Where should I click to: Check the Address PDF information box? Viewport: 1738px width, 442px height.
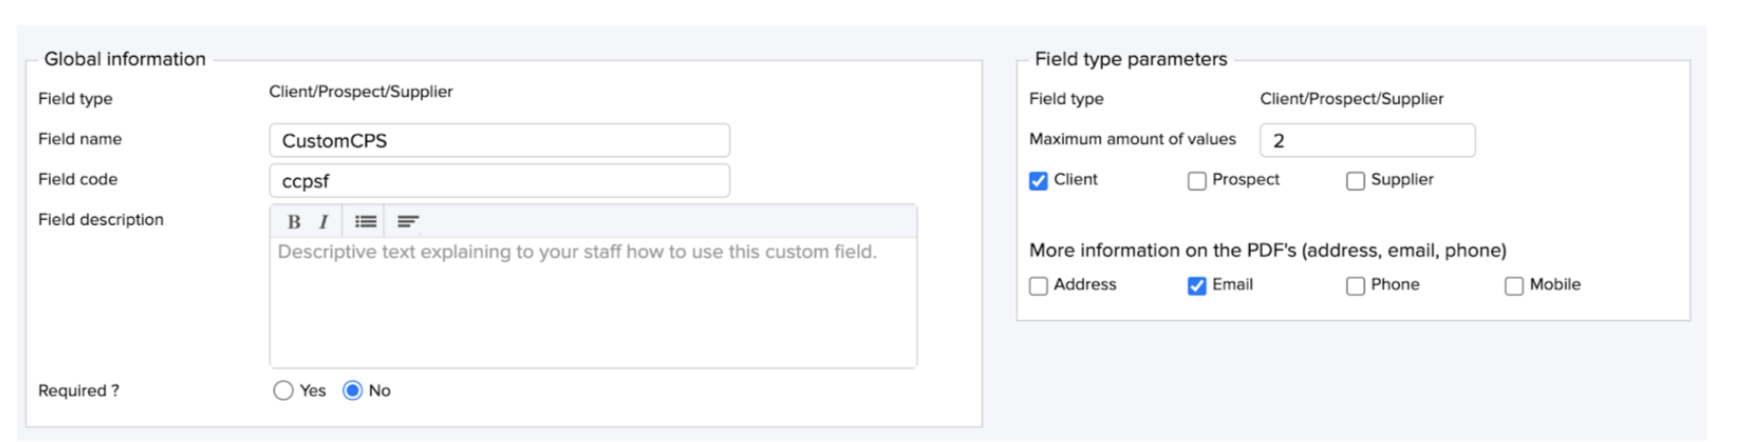(x=1038, y=286)
